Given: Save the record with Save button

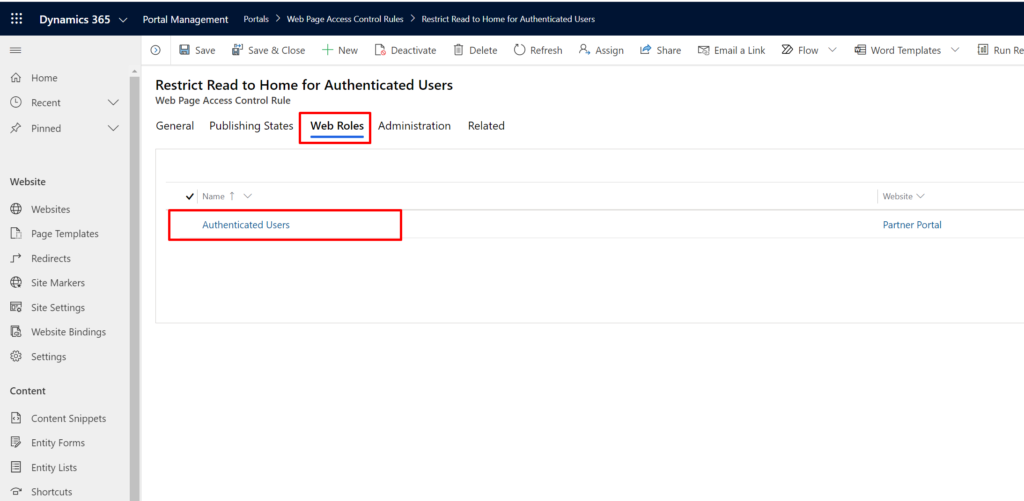Looking at the screenshot, I should tap(197, 50).
